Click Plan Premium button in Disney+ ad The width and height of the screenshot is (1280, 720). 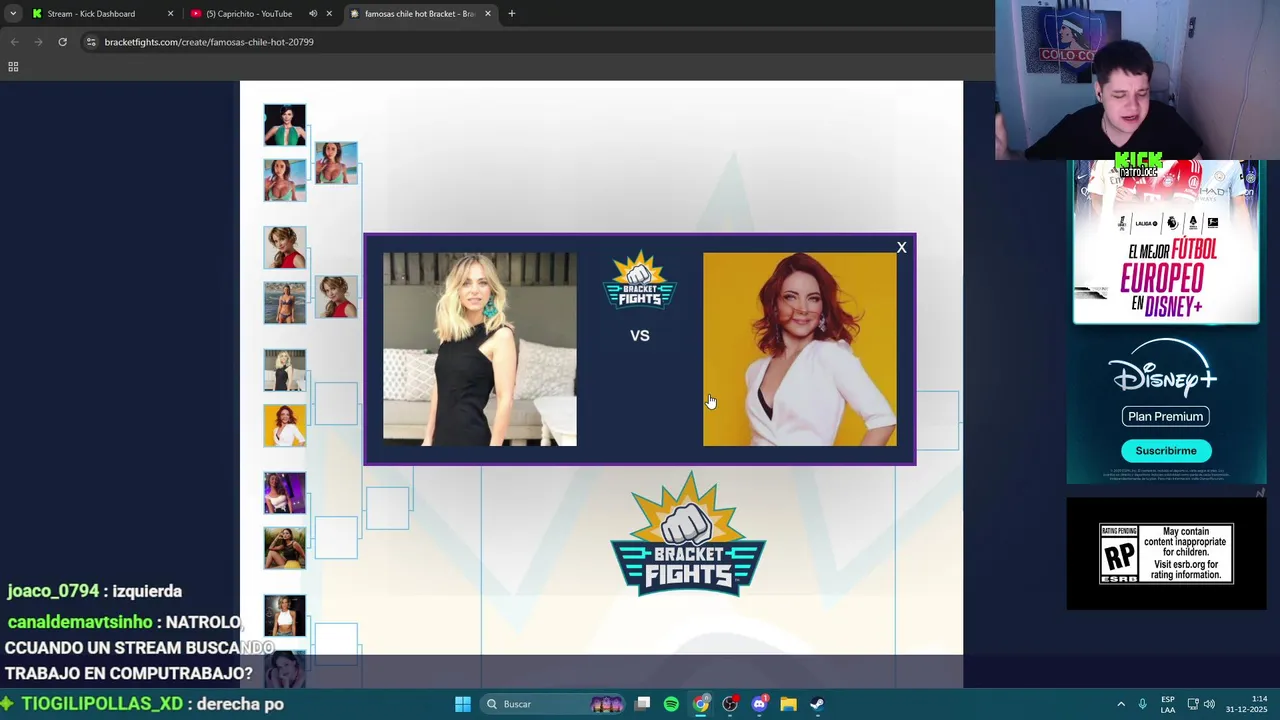pos(1166,416)
